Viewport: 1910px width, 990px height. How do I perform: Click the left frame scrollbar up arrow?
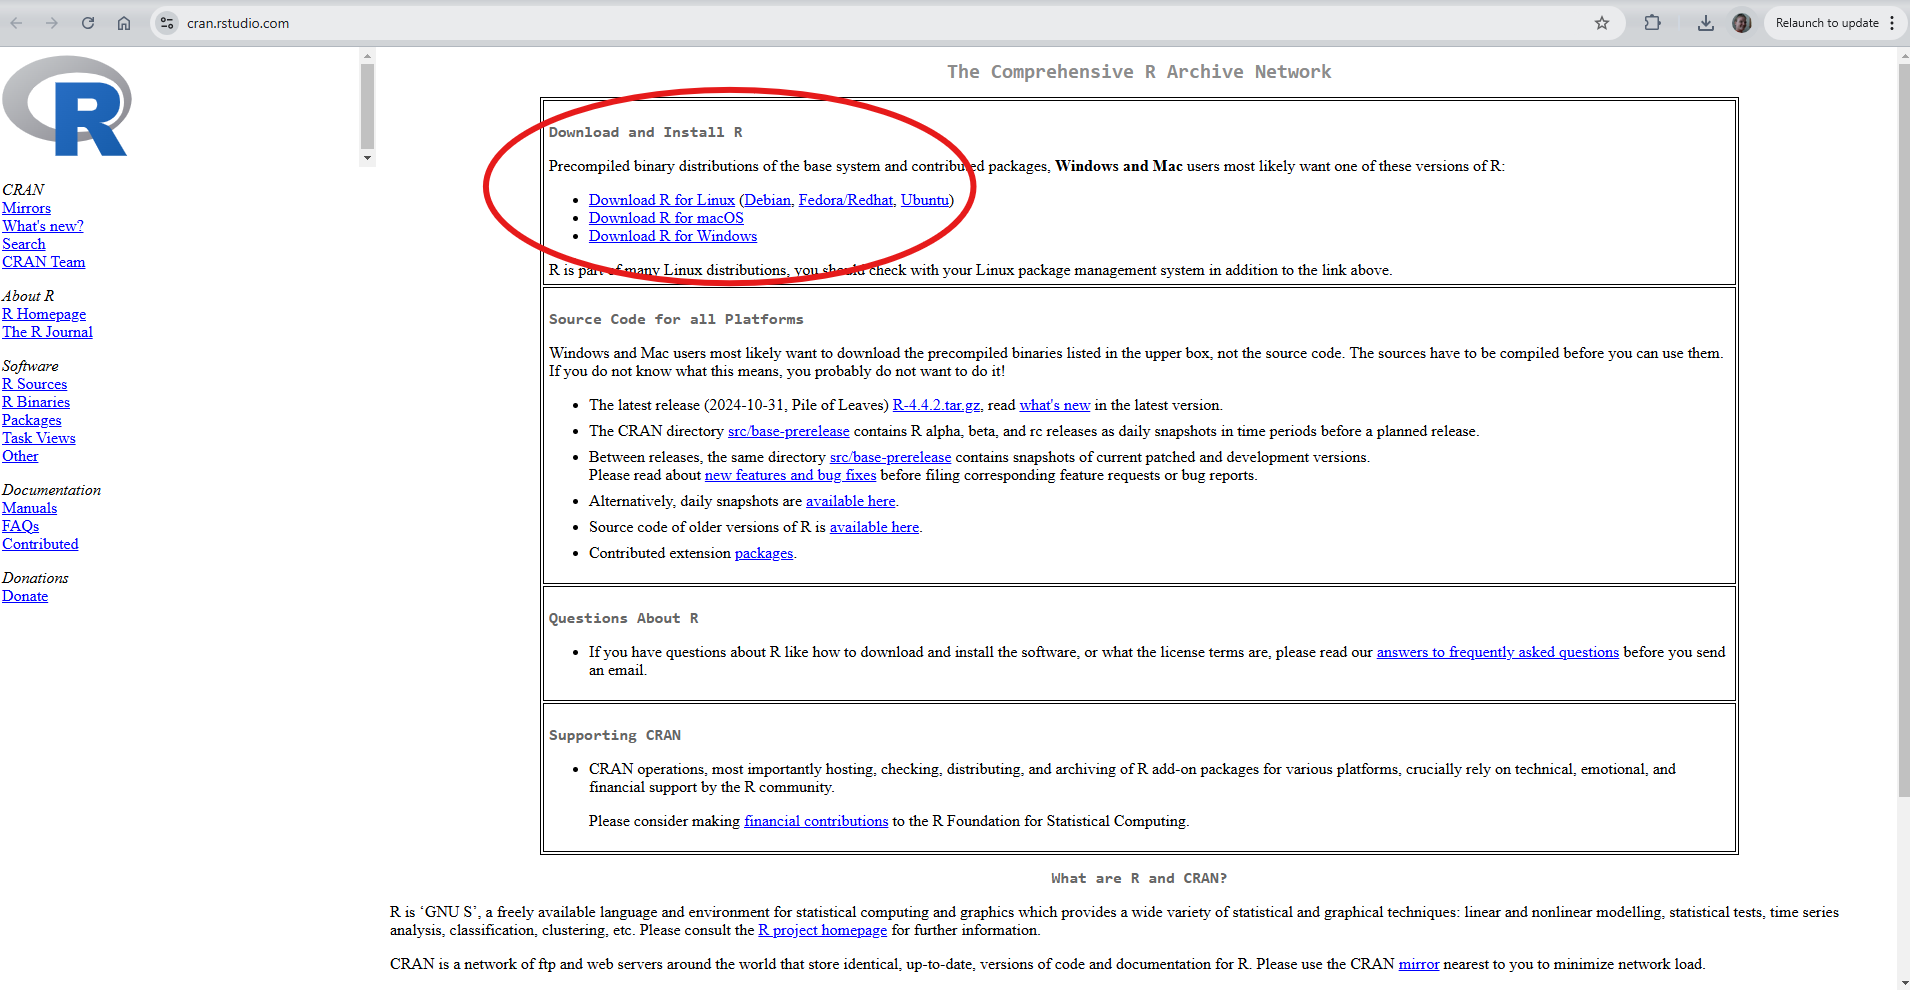(367, 57)
